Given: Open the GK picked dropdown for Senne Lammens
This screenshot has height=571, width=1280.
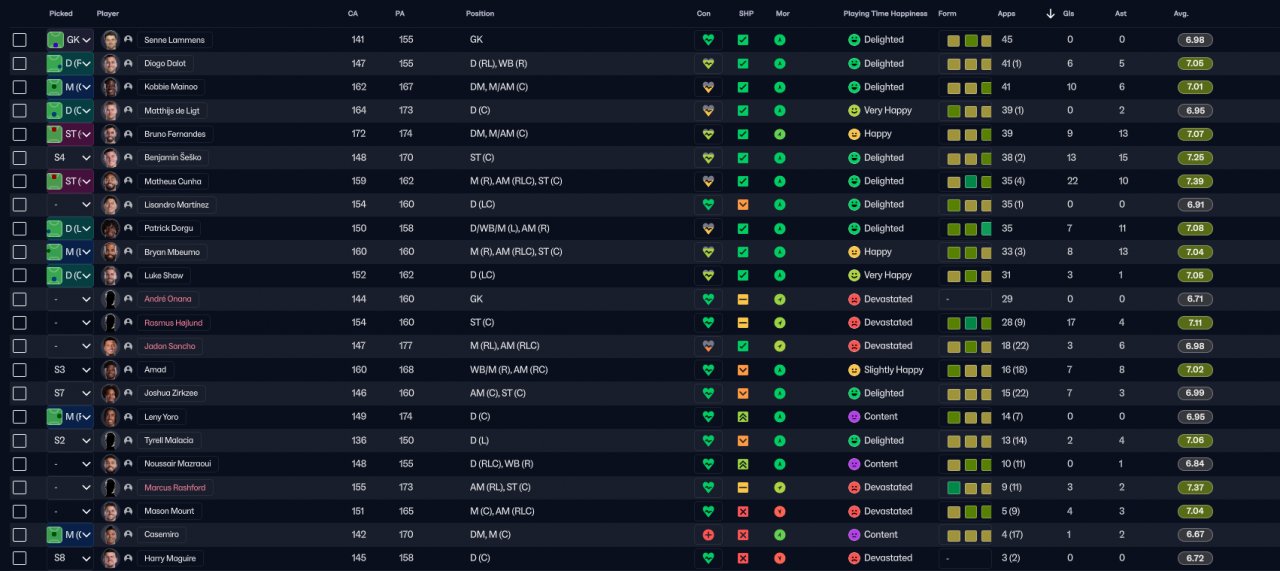Looking at the screenshot, I should pyautogui.click(x=70, y=40).
